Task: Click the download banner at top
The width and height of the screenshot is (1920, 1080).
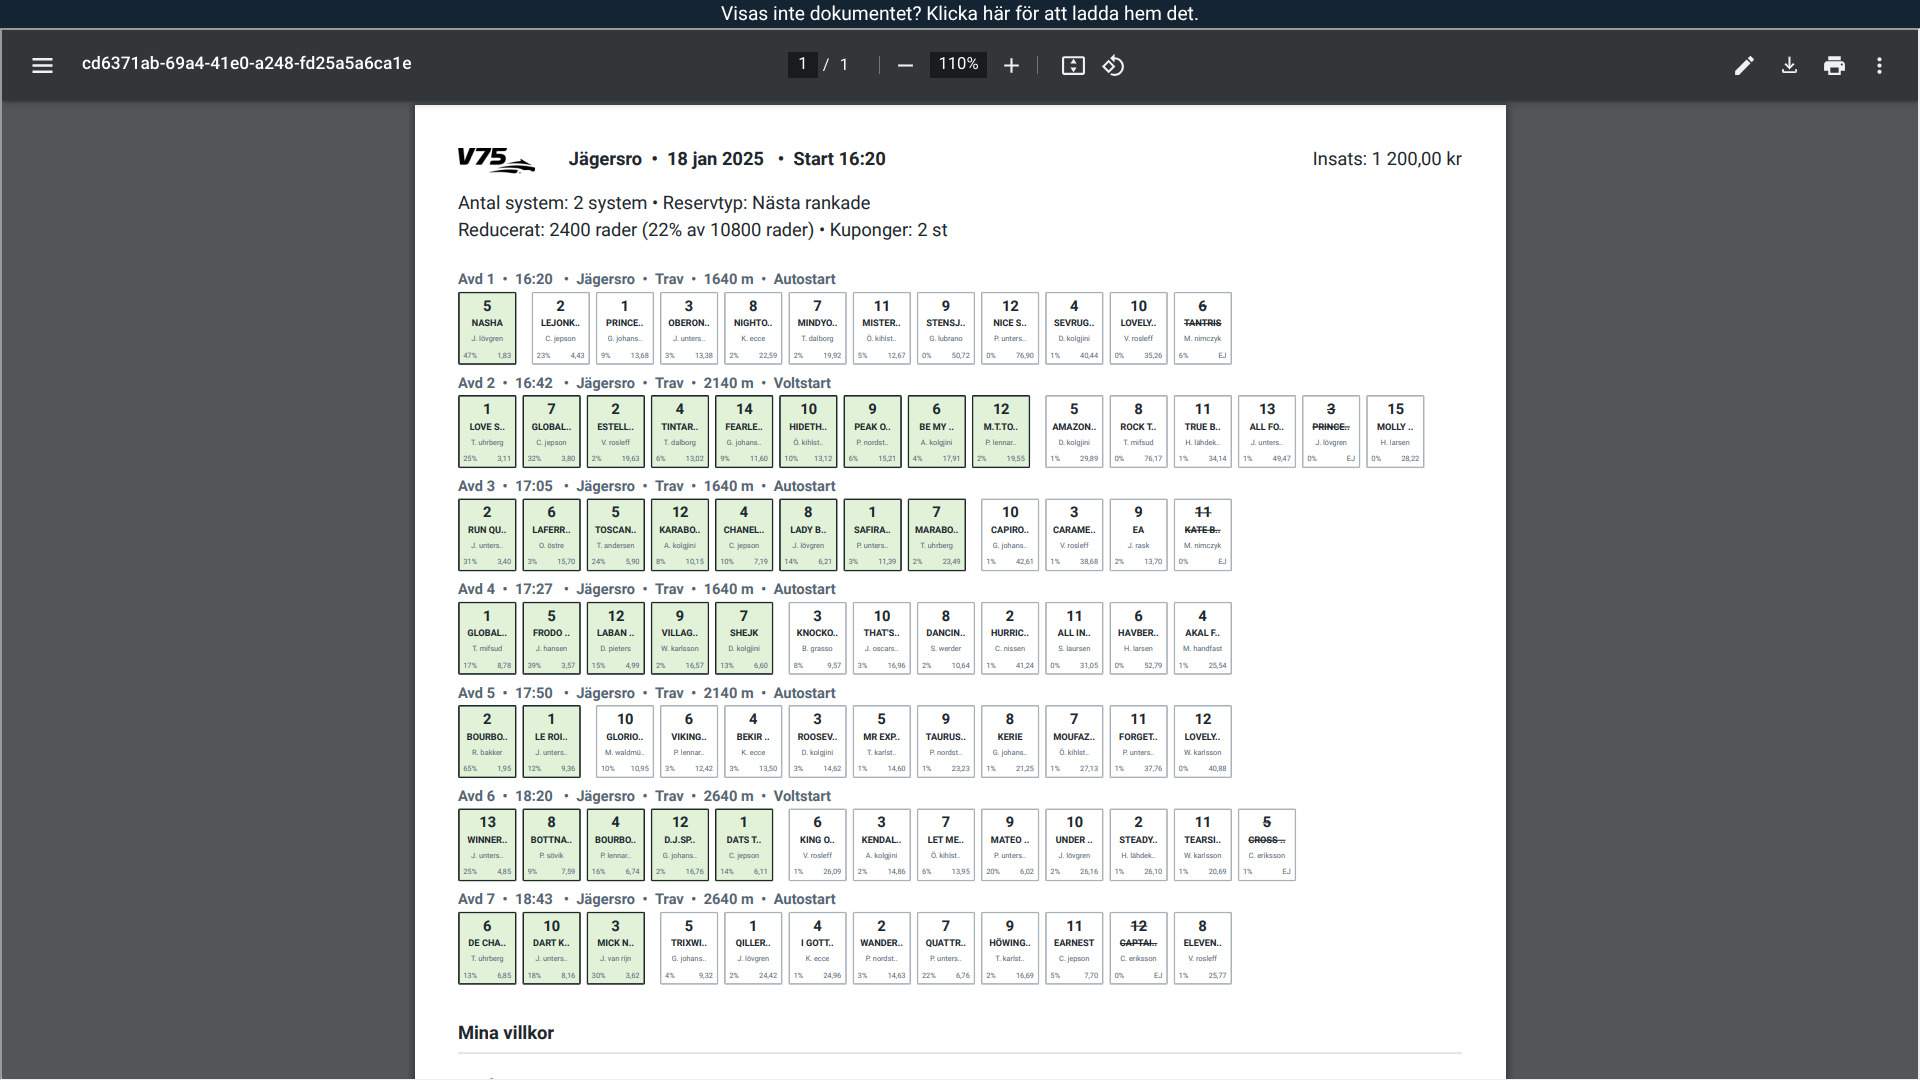Action: (959, 13)
